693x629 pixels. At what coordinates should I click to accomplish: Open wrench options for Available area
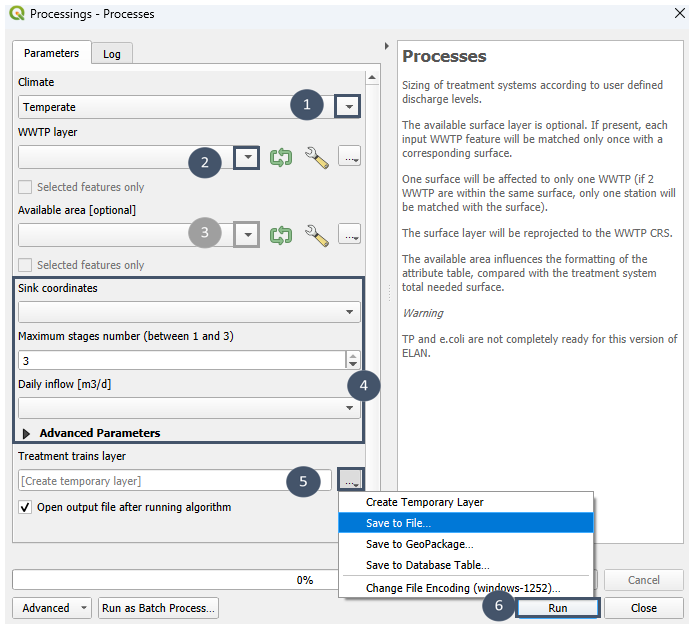tap(316, 235)
